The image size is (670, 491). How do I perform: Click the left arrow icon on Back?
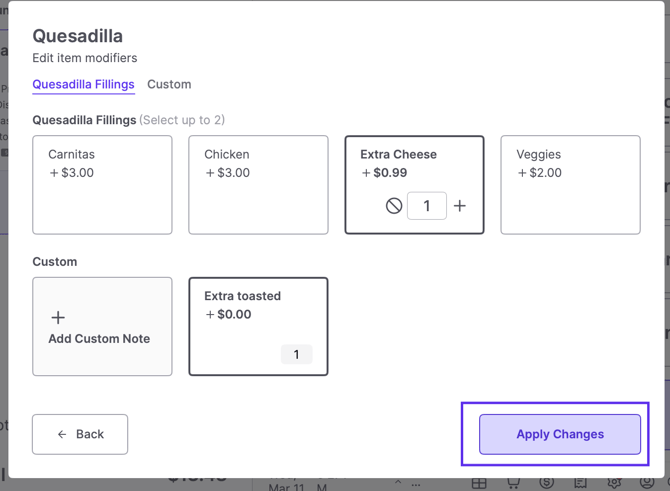click(62, 435)
